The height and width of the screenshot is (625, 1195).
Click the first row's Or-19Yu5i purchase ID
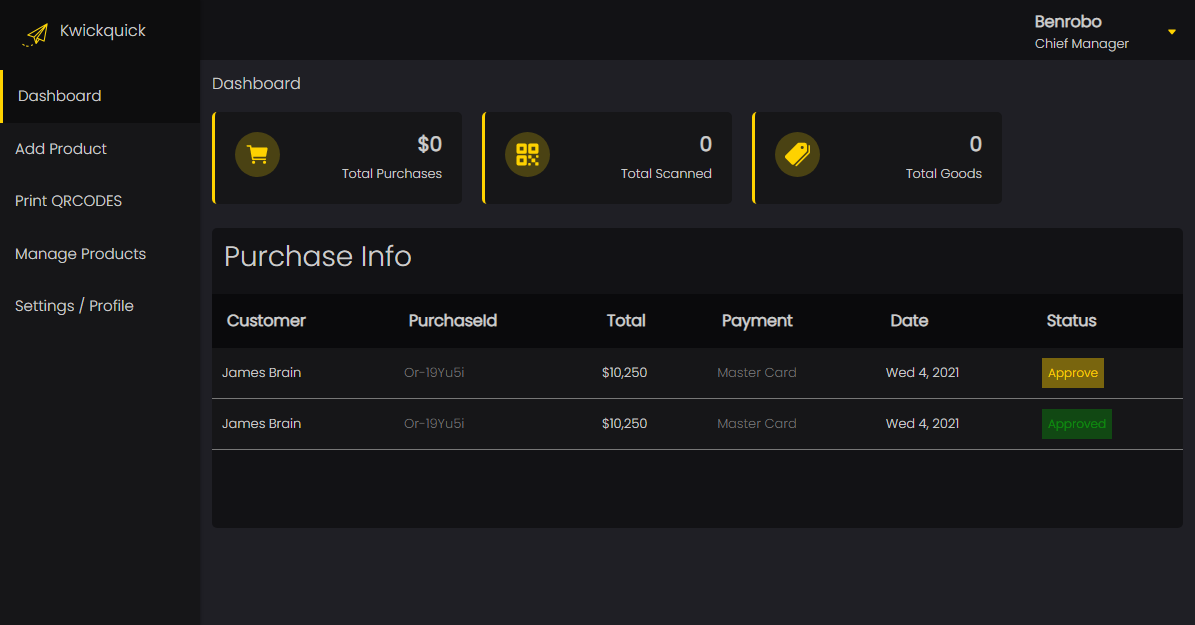pos(434,373)
